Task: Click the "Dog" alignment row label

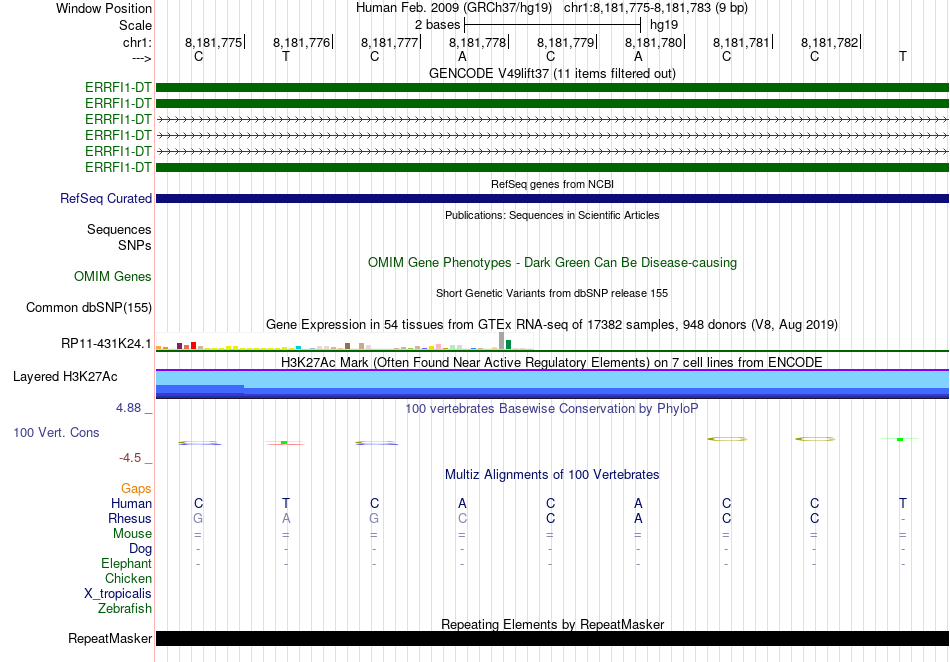Action: [x=141, y=549]
